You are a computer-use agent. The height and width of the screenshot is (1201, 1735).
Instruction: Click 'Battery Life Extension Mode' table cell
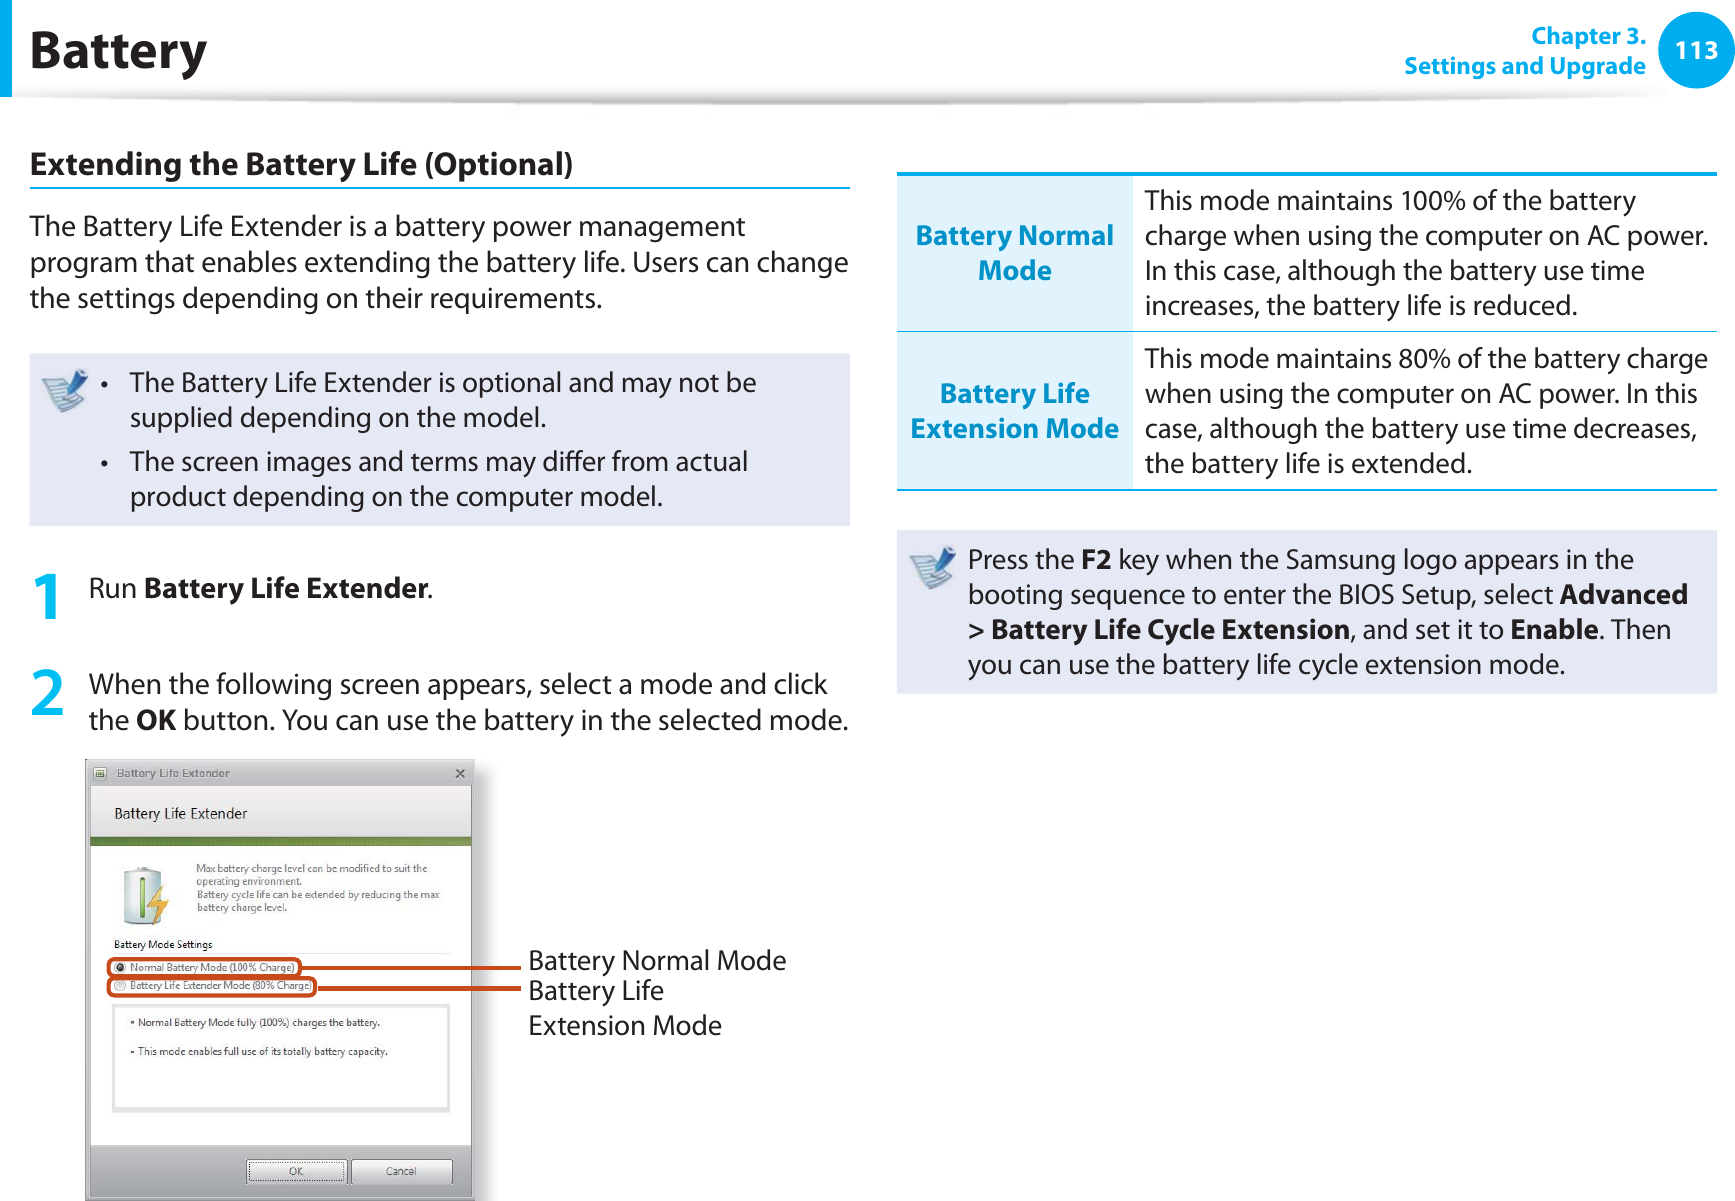pyautogui.click(x=1014, y=411)
